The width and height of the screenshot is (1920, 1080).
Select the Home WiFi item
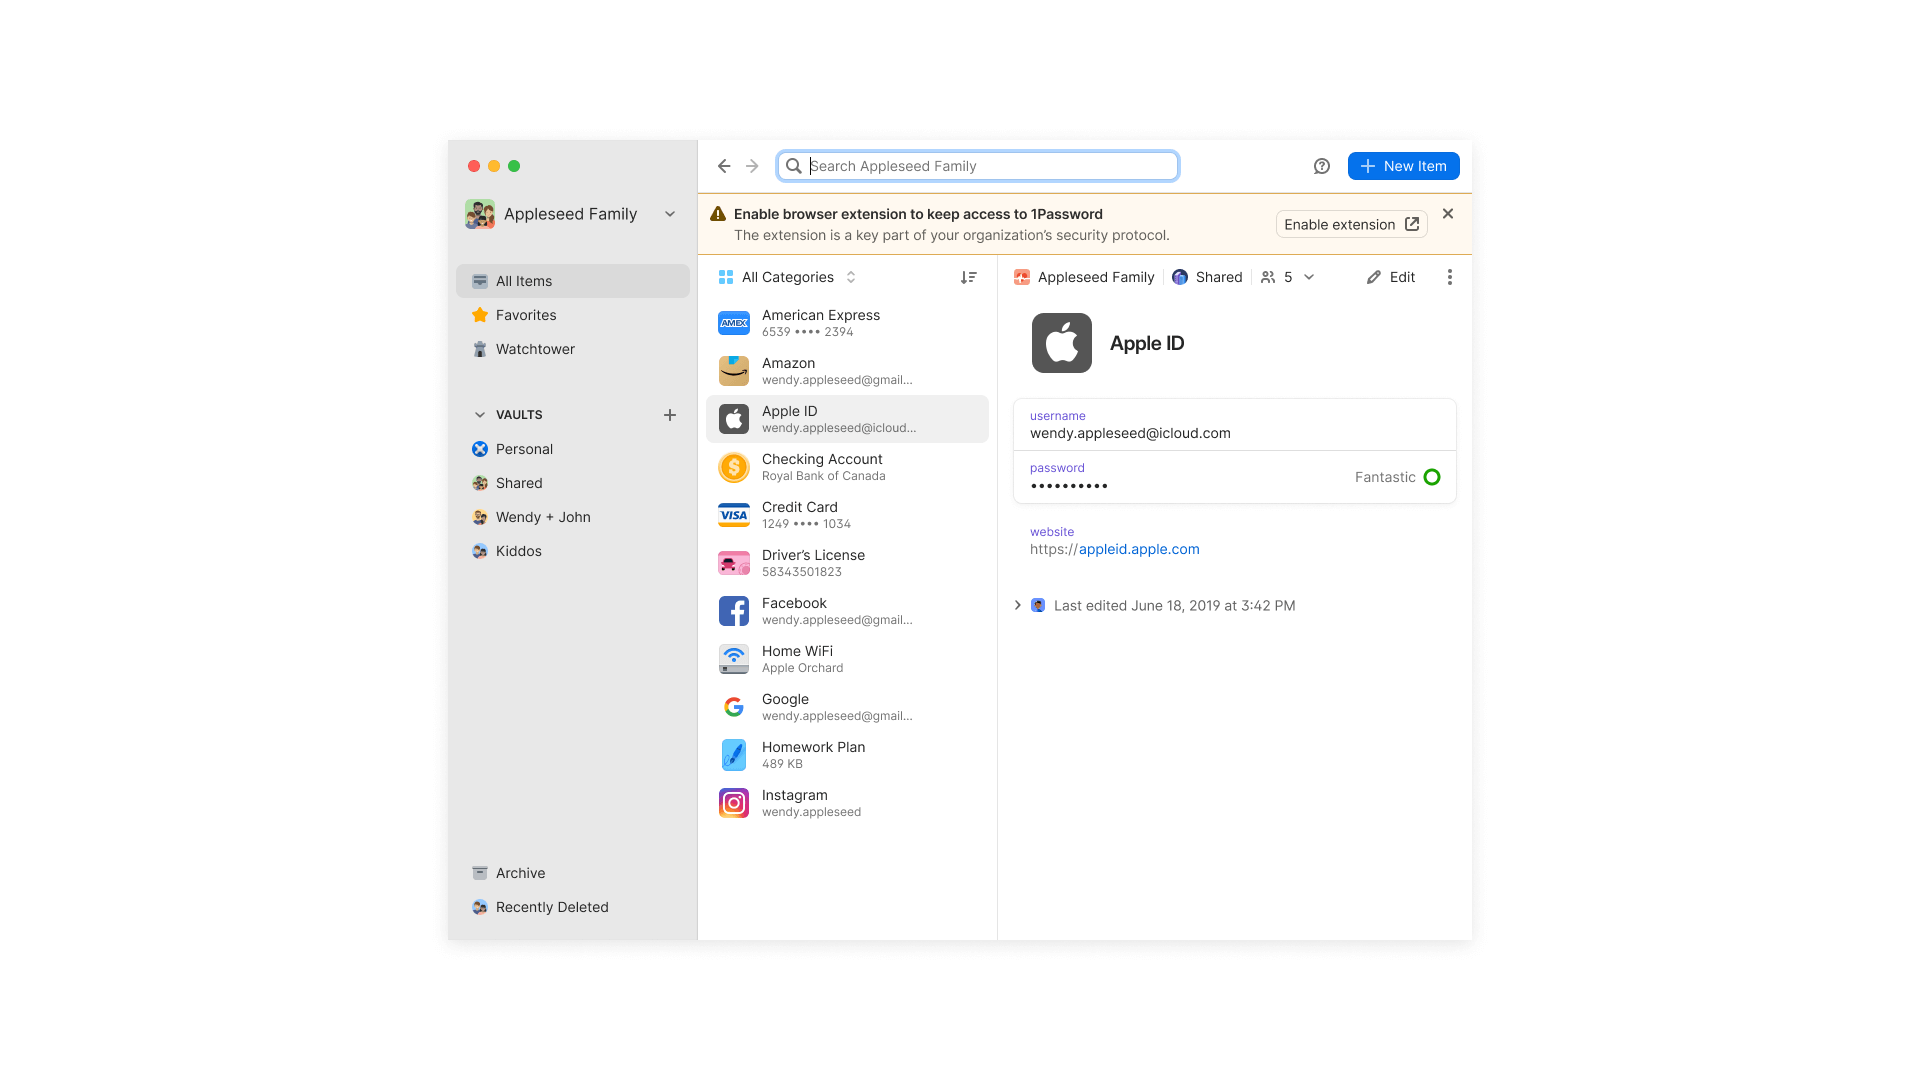[847, 659]
